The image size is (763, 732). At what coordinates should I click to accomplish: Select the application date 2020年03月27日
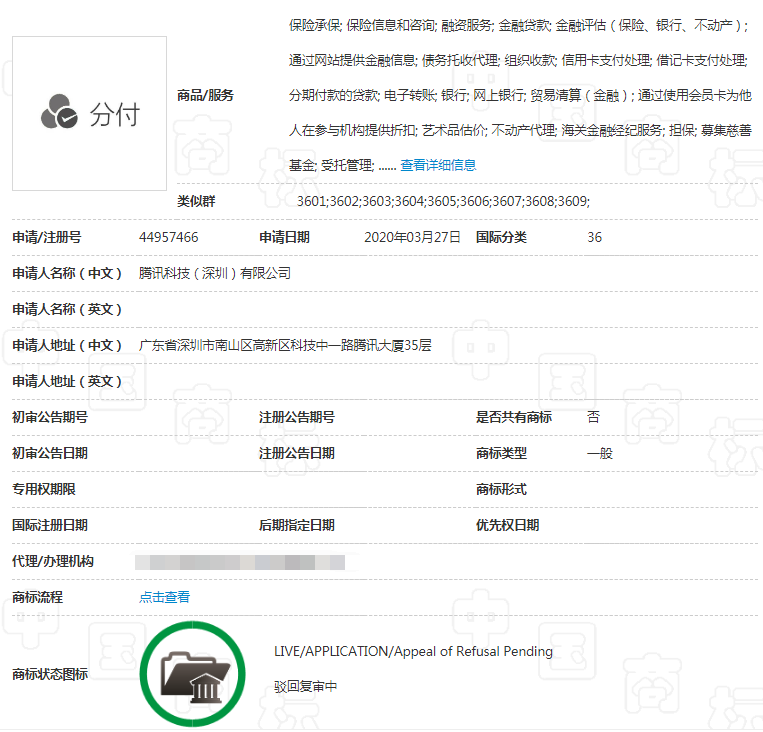pos(412,238)
